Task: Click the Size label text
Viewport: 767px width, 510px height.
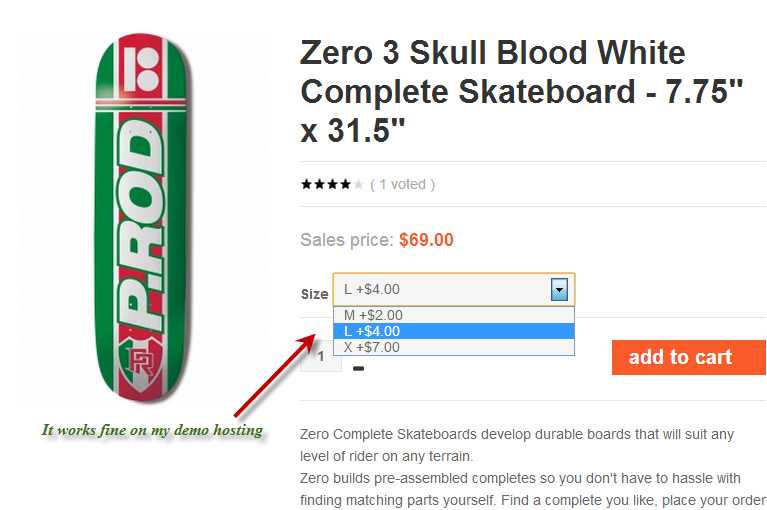Action: point(314,294)
